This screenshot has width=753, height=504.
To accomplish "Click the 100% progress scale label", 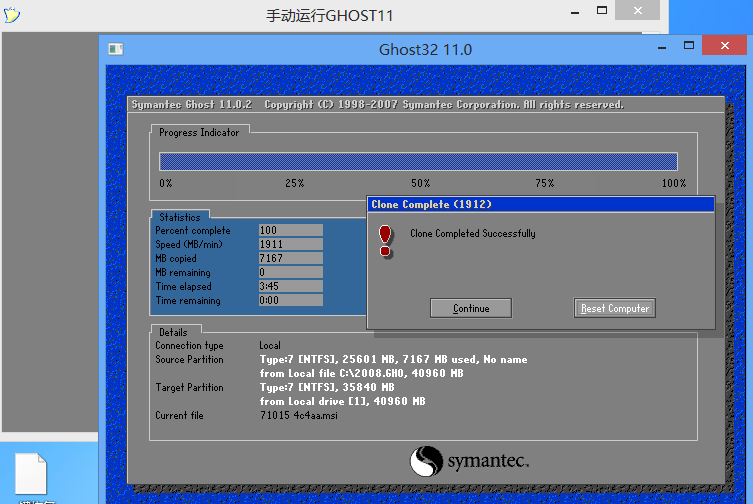I will 674,183.
